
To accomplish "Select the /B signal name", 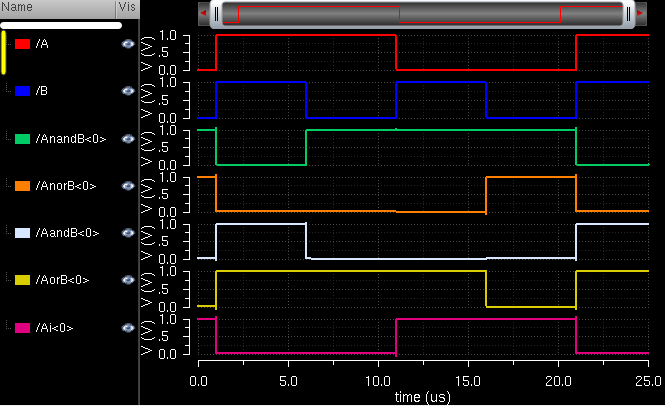I will [x=42, y=91].
